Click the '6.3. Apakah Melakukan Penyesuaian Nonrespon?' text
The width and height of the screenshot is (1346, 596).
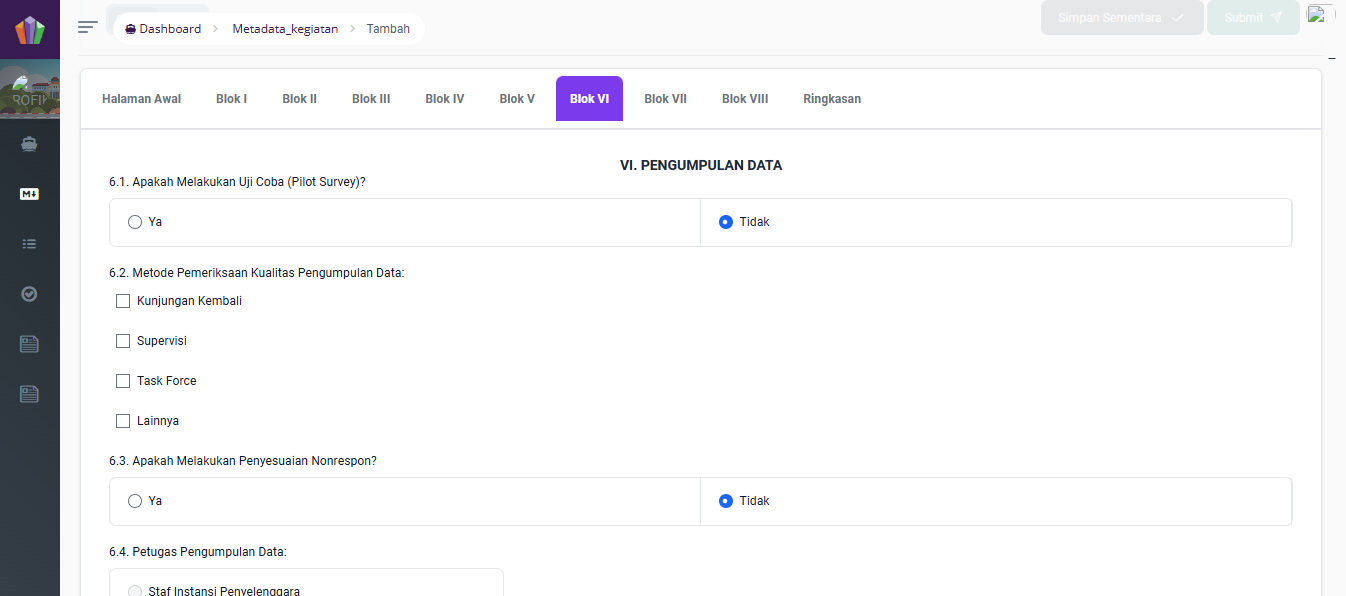[x=243, y=461]
